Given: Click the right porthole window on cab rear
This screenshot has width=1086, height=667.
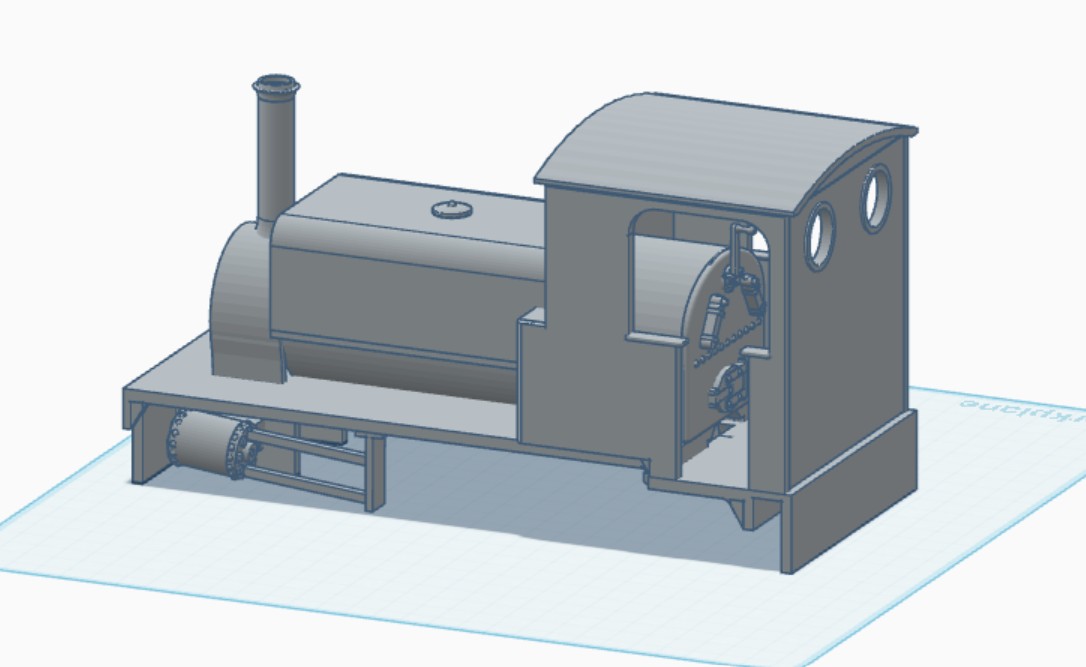Looking at the screenshot, I should click(876, 198).
